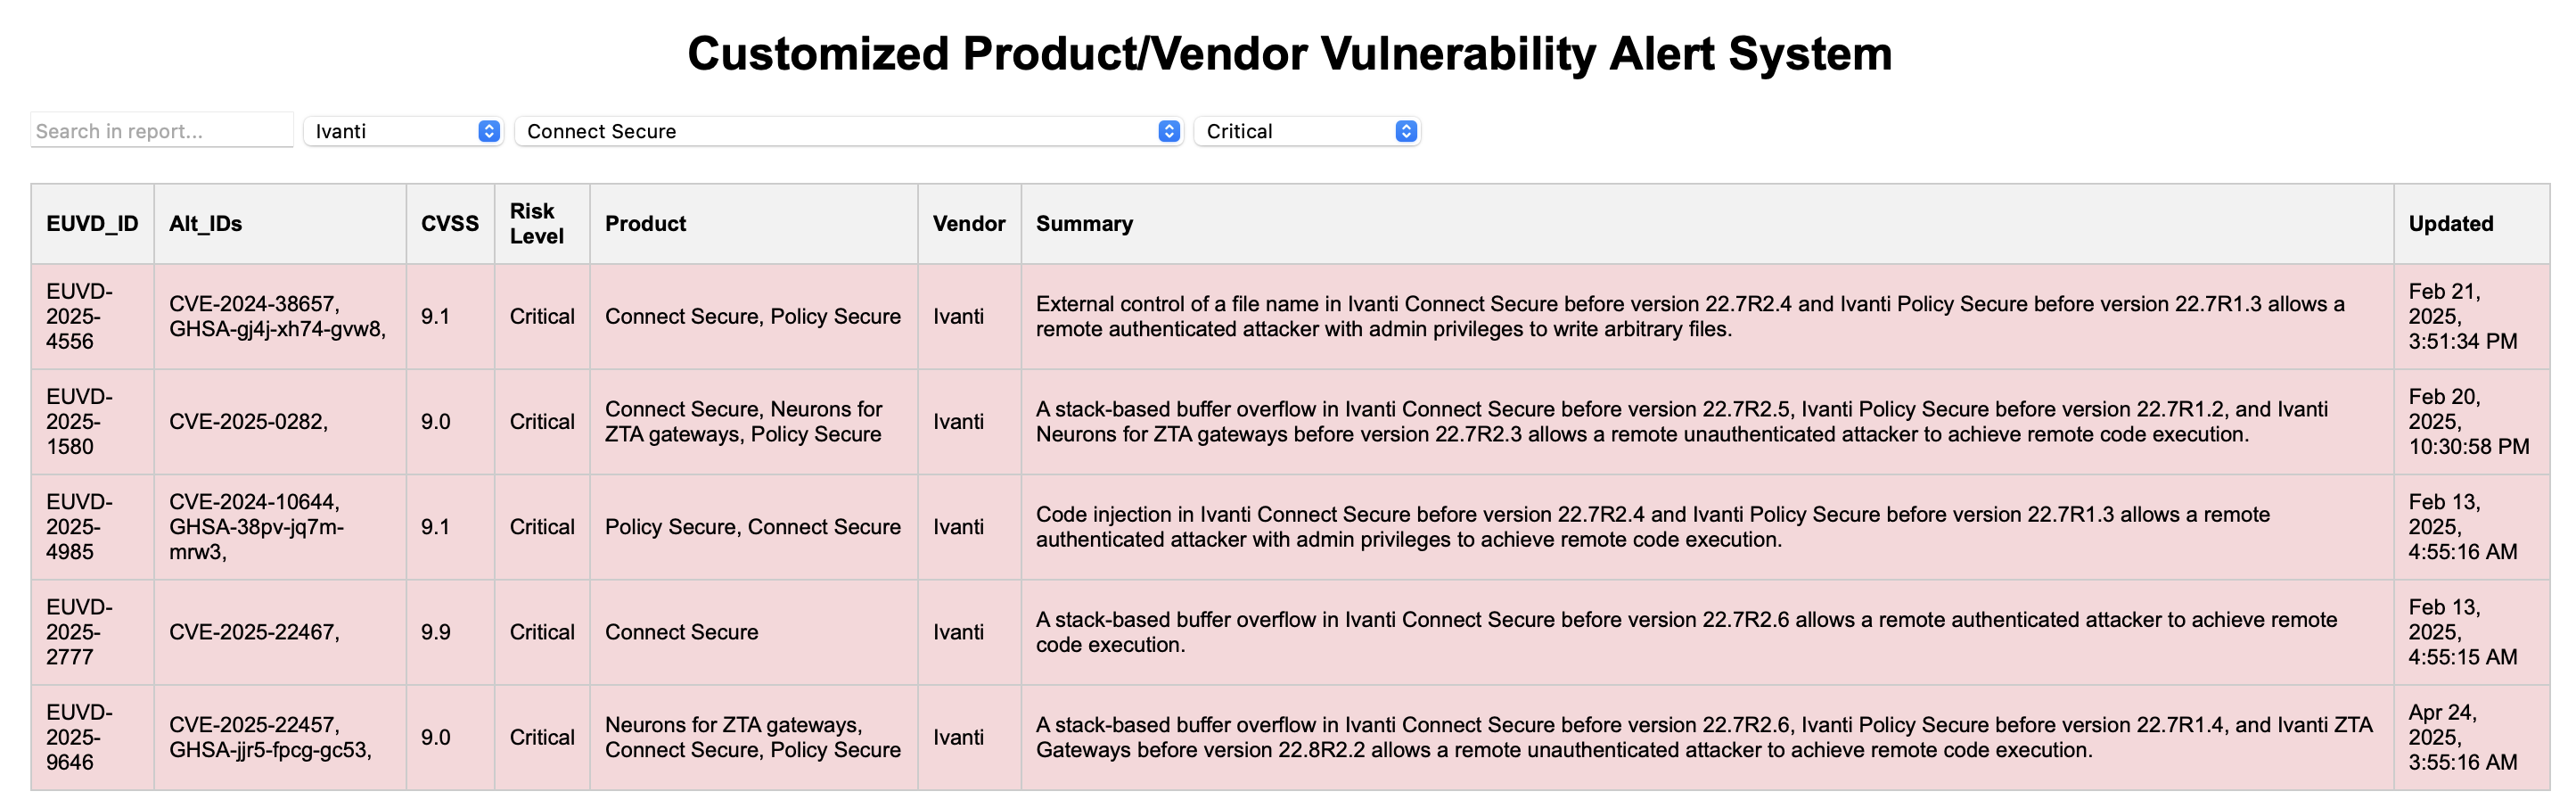
Task: Click the Alt_IDs column header
Action: point(280,224)
